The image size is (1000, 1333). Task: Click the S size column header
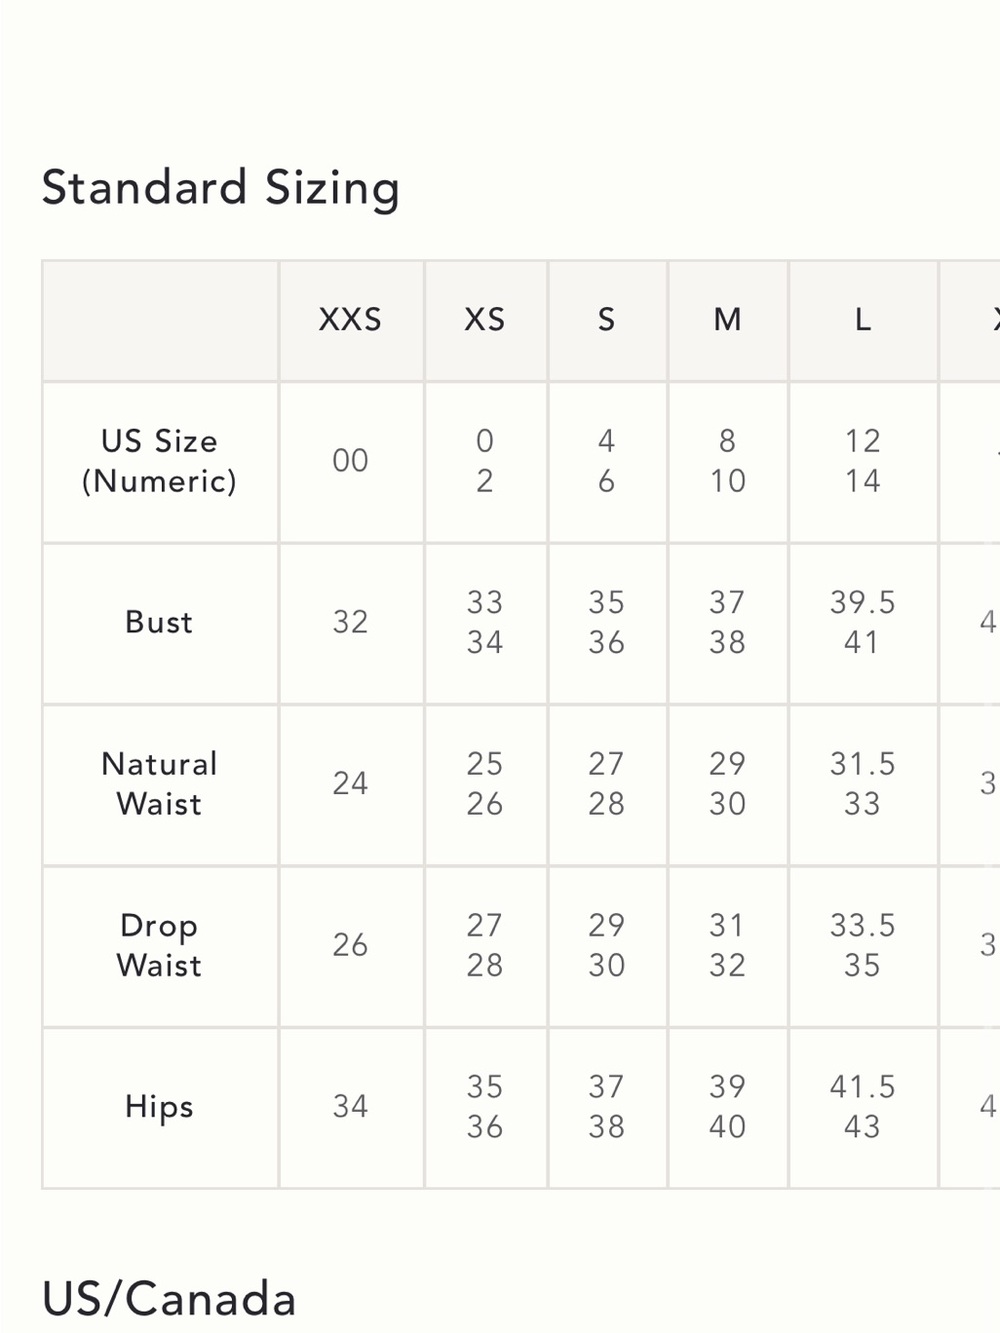(x=607, y=320)
